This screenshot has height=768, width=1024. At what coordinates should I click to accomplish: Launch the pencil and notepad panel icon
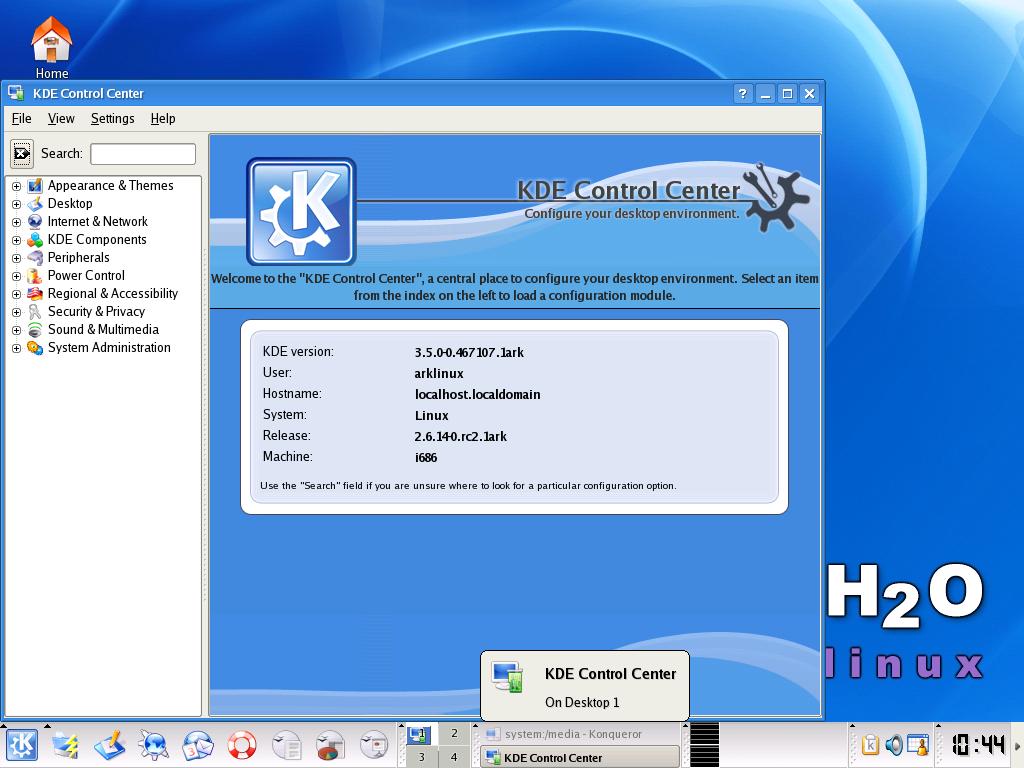pos(110,745)
